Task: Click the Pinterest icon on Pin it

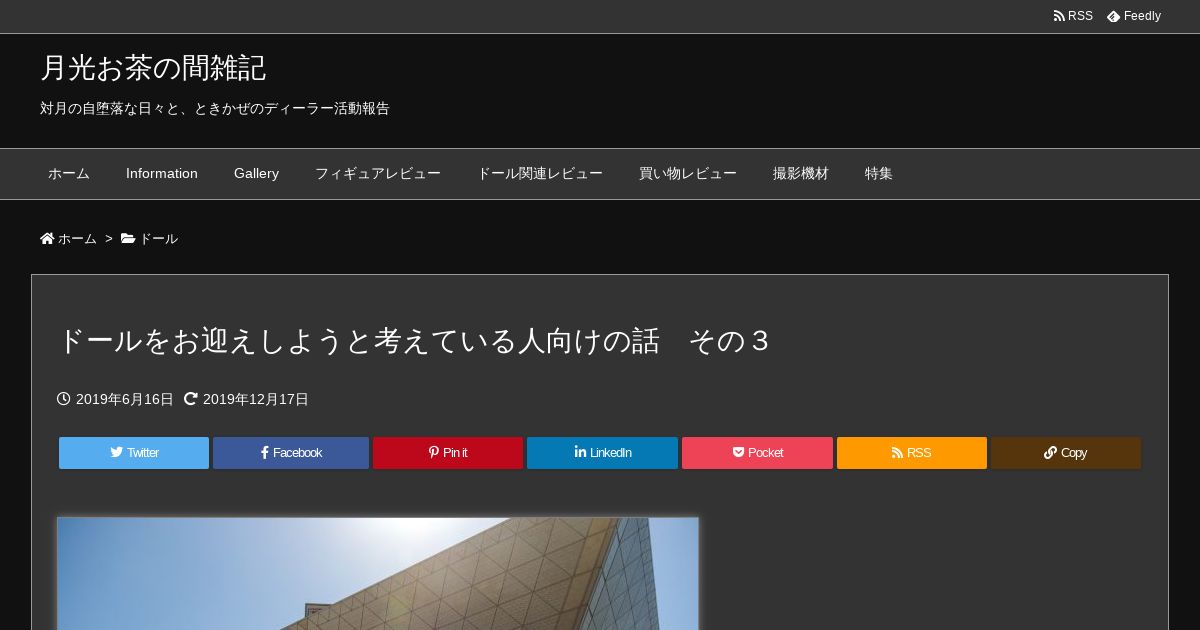Action: coord(434,452)
